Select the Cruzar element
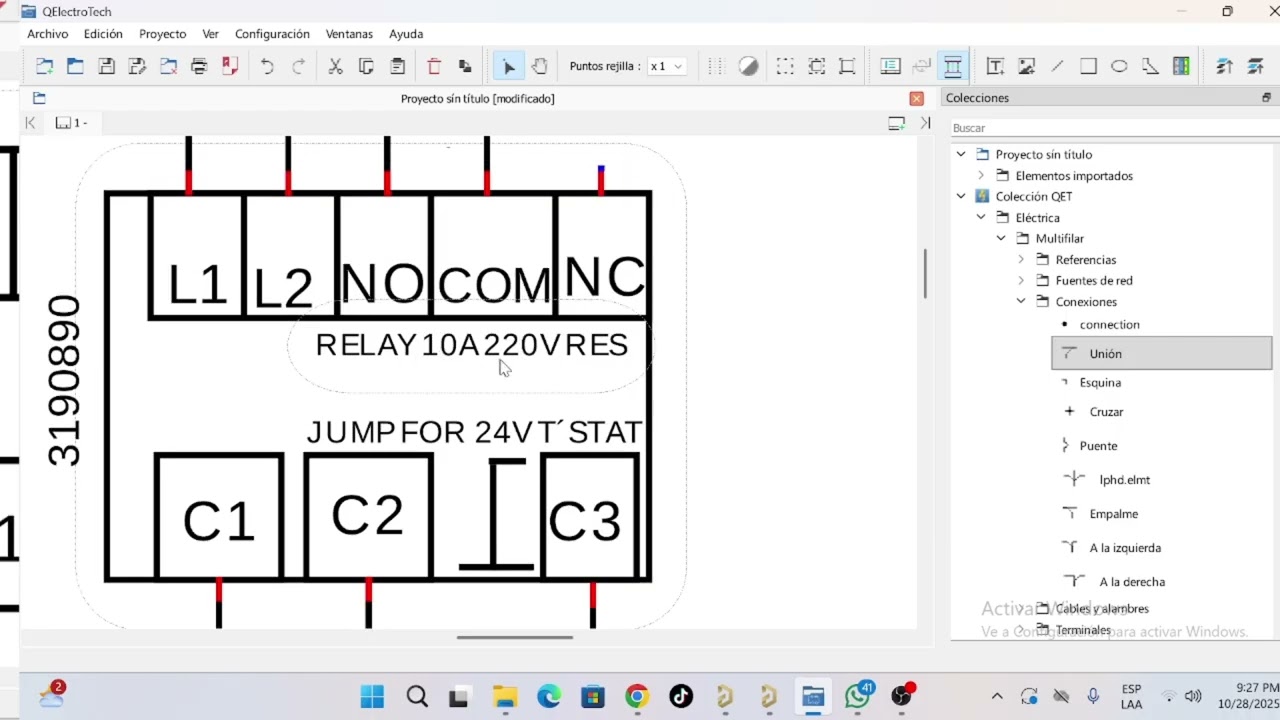This screenshot has height=720, width=1280. [x=1106, y=412]
